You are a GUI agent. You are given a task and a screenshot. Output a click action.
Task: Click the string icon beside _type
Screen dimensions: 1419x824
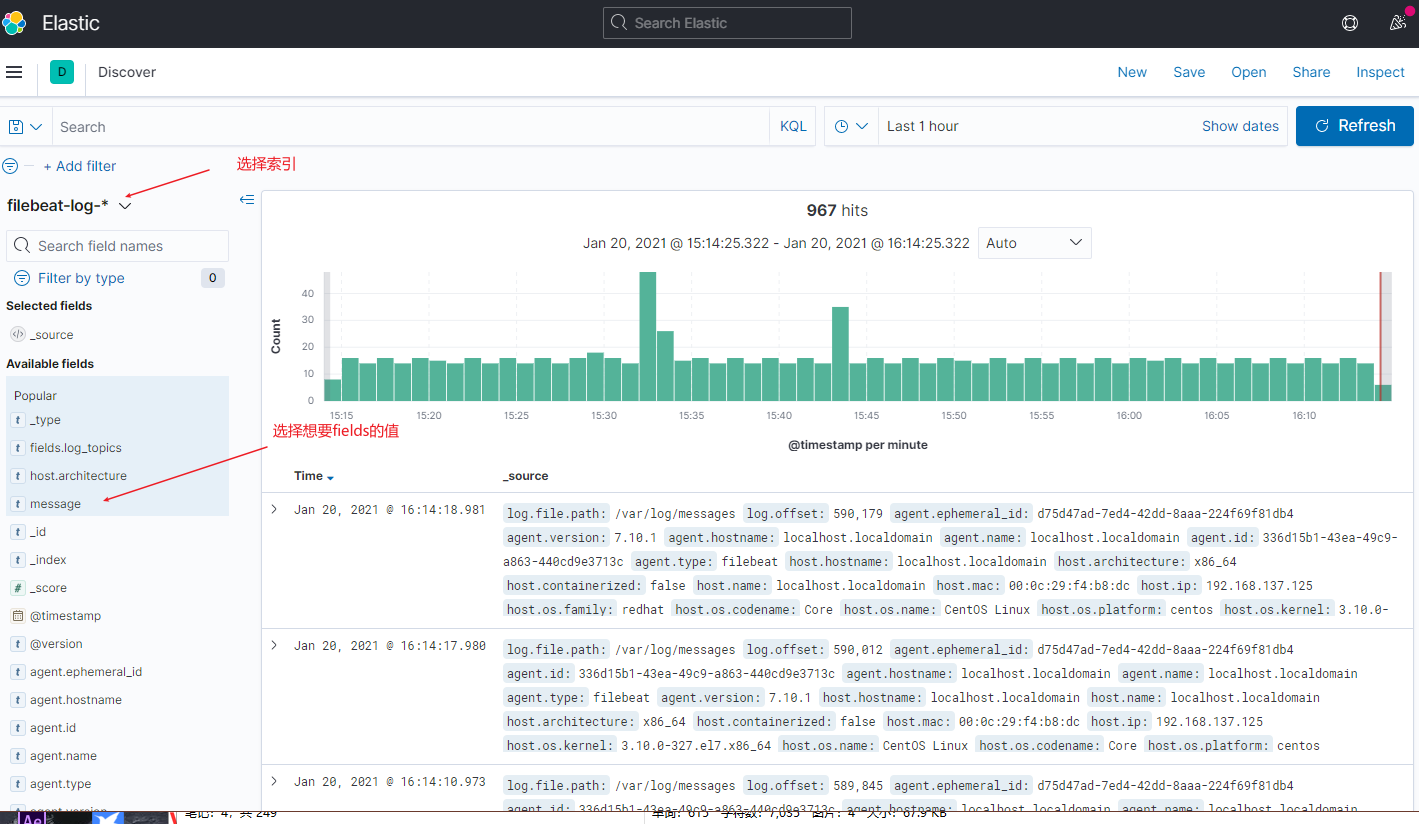coord(18,420)
